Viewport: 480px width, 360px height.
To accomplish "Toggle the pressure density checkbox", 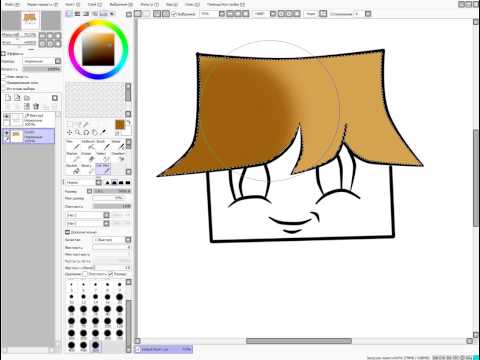I will (85, 274).
